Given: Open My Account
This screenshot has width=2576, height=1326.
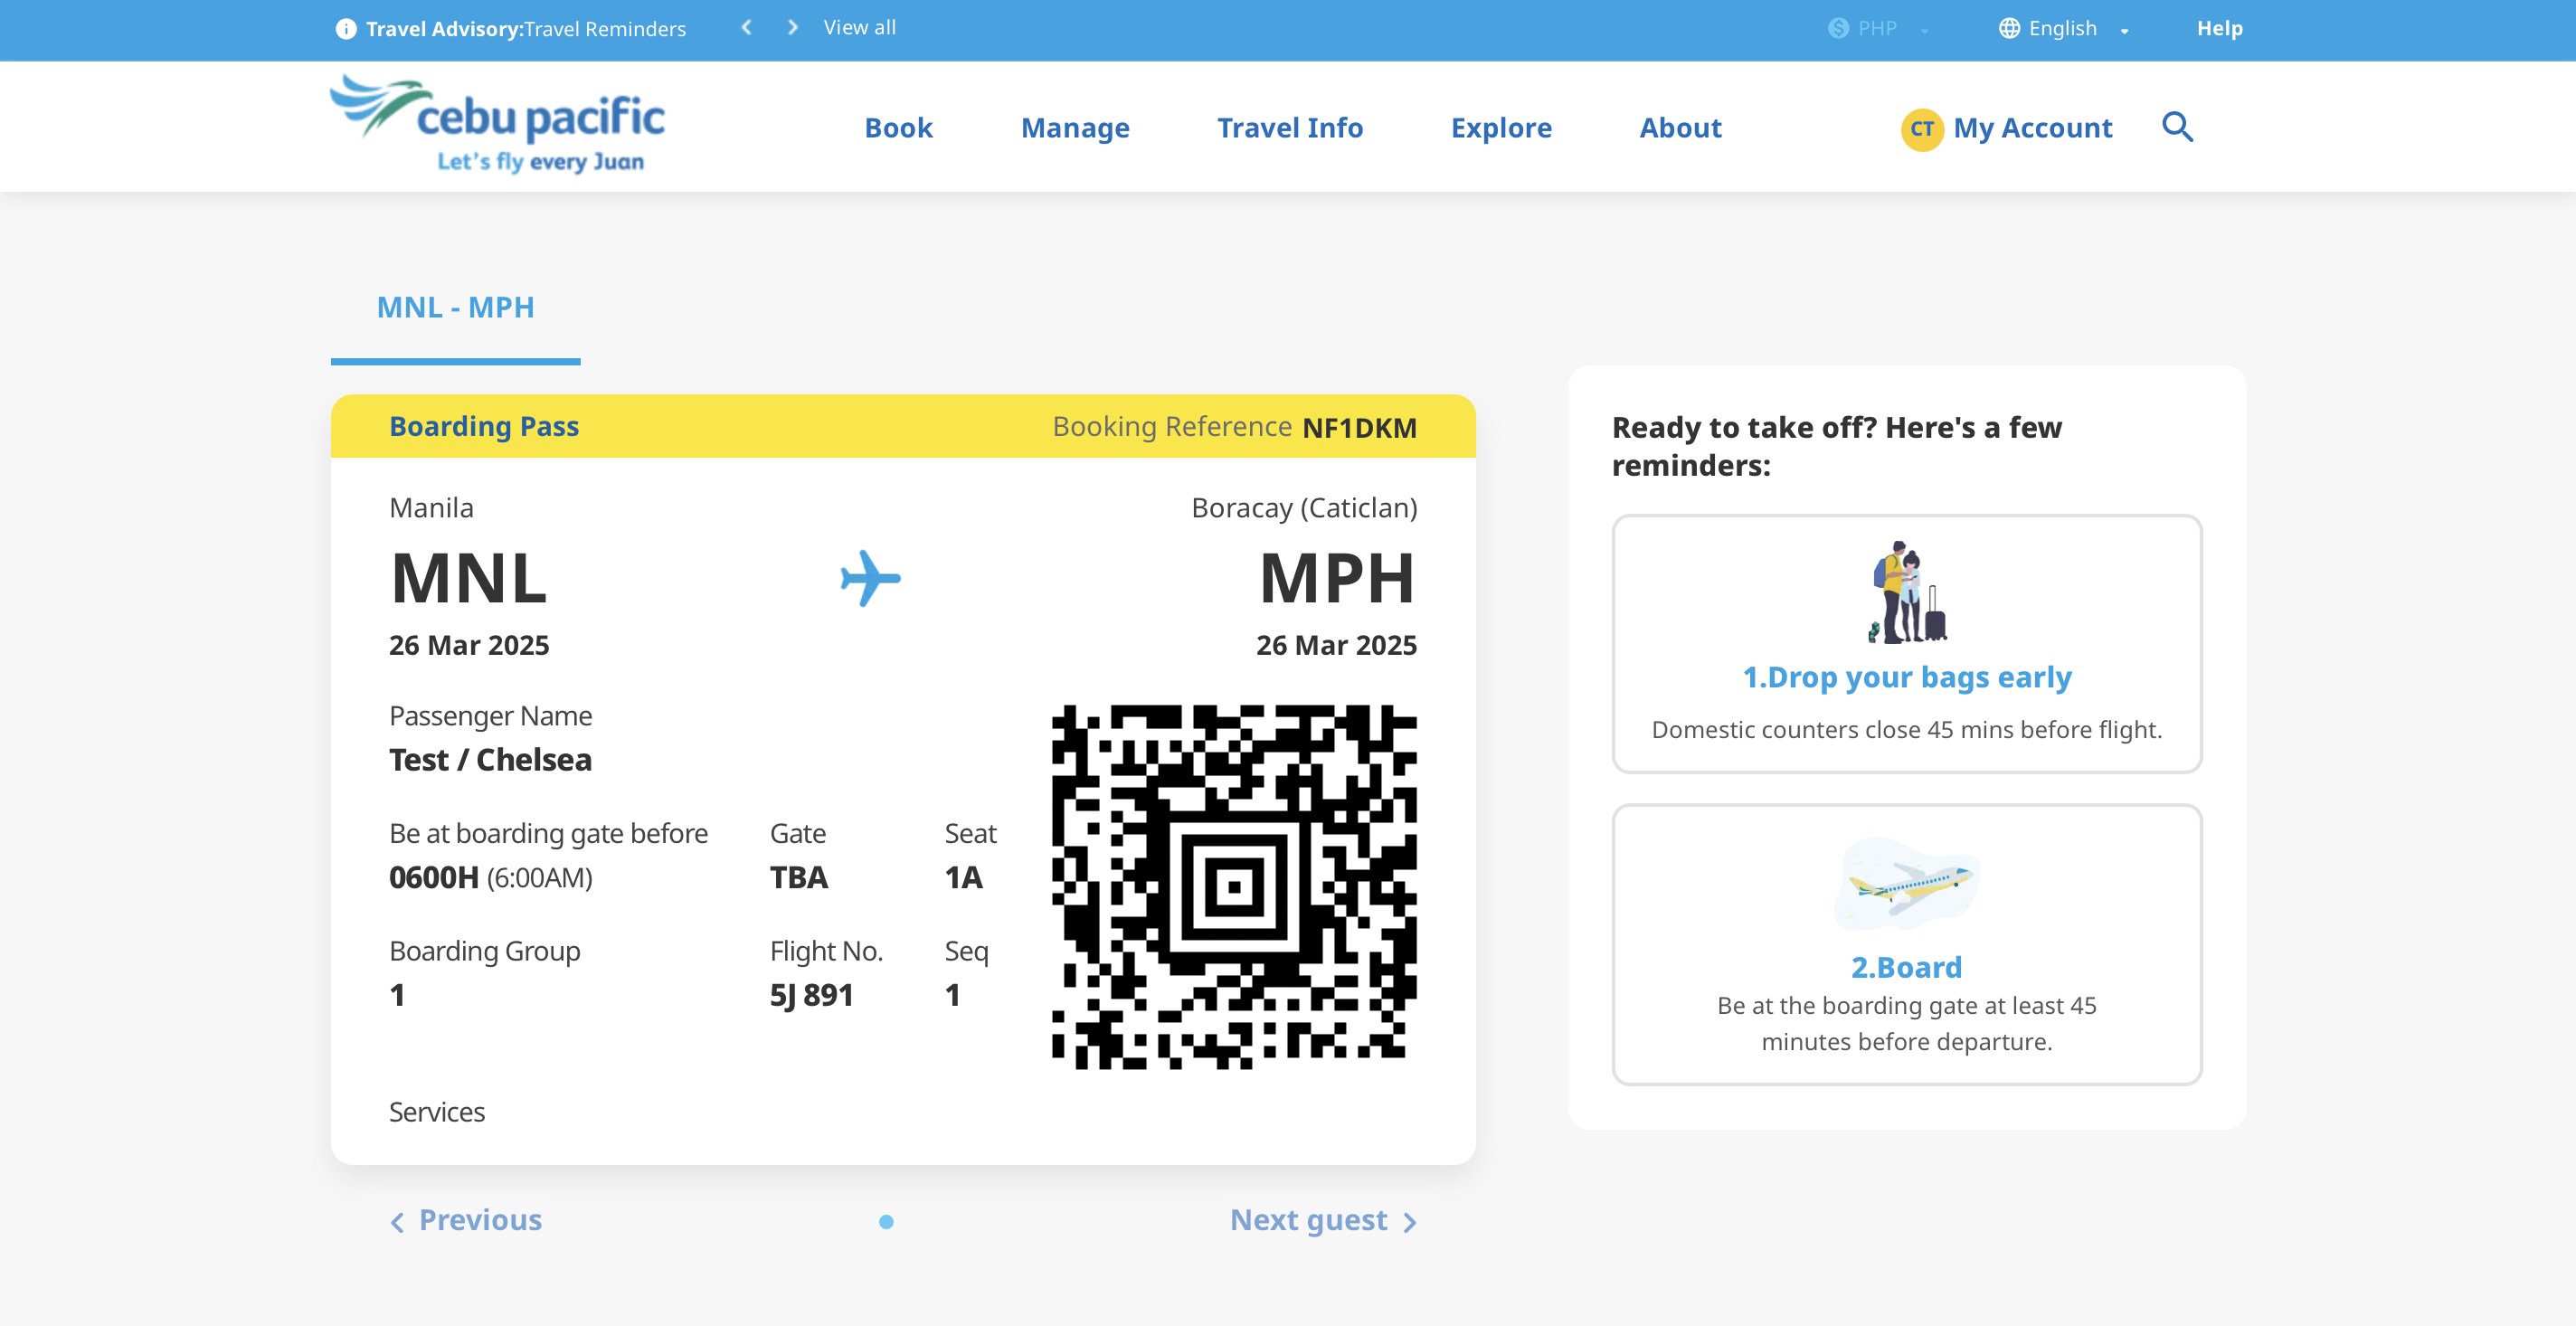Looking at the screenshot, I should point(2032,128).
